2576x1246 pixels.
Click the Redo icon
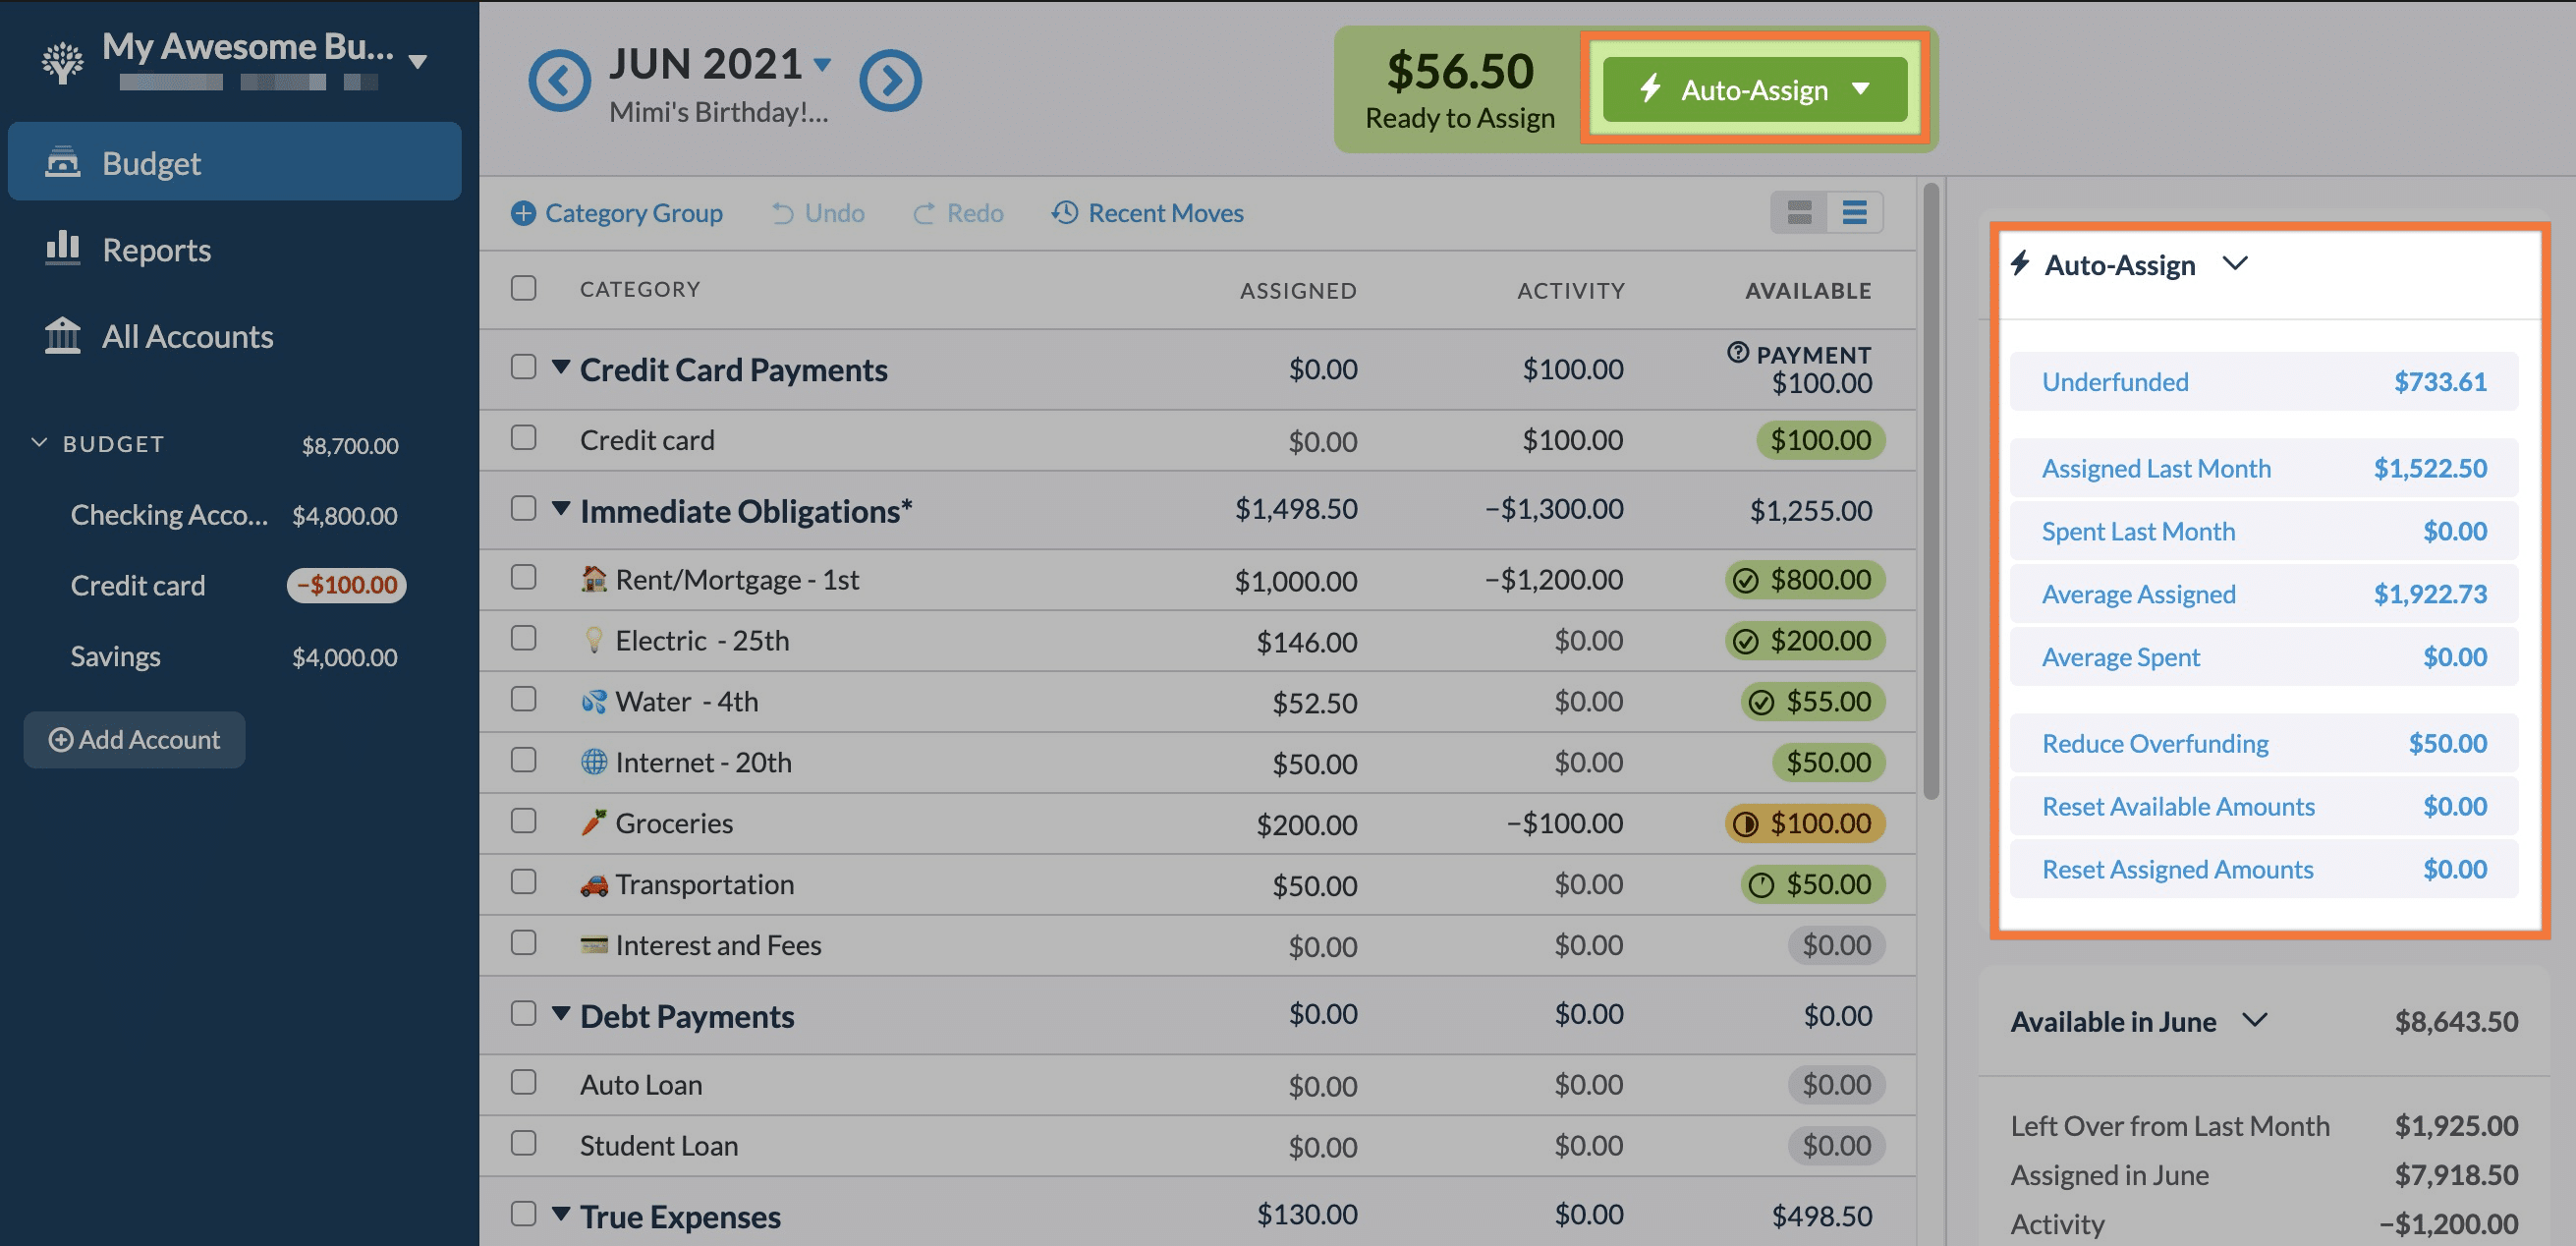coord(925,212)
